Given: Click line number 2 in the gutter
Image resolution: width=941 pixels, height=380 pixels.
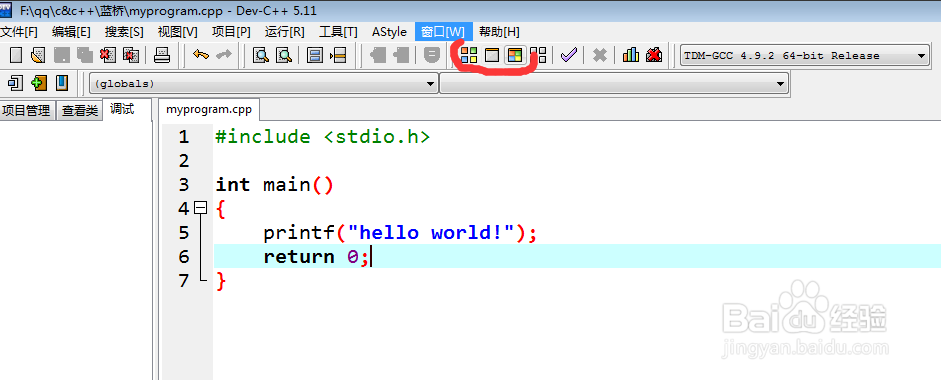Looking at the screenshot, I should [x=184, y=160].
